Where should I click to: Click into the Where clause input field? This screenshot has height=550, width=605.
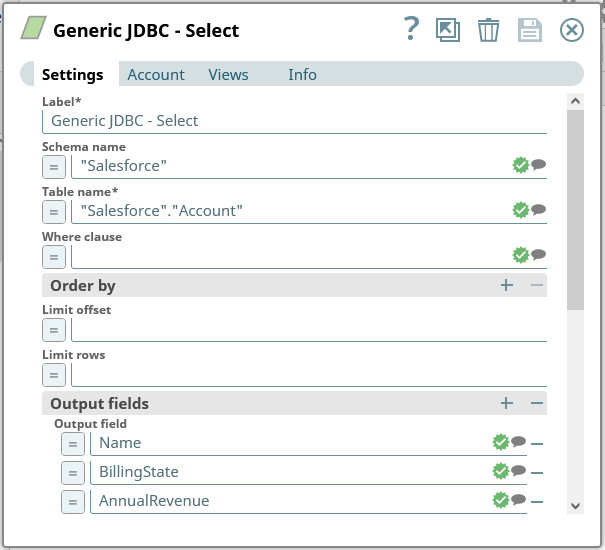(290, 256)
